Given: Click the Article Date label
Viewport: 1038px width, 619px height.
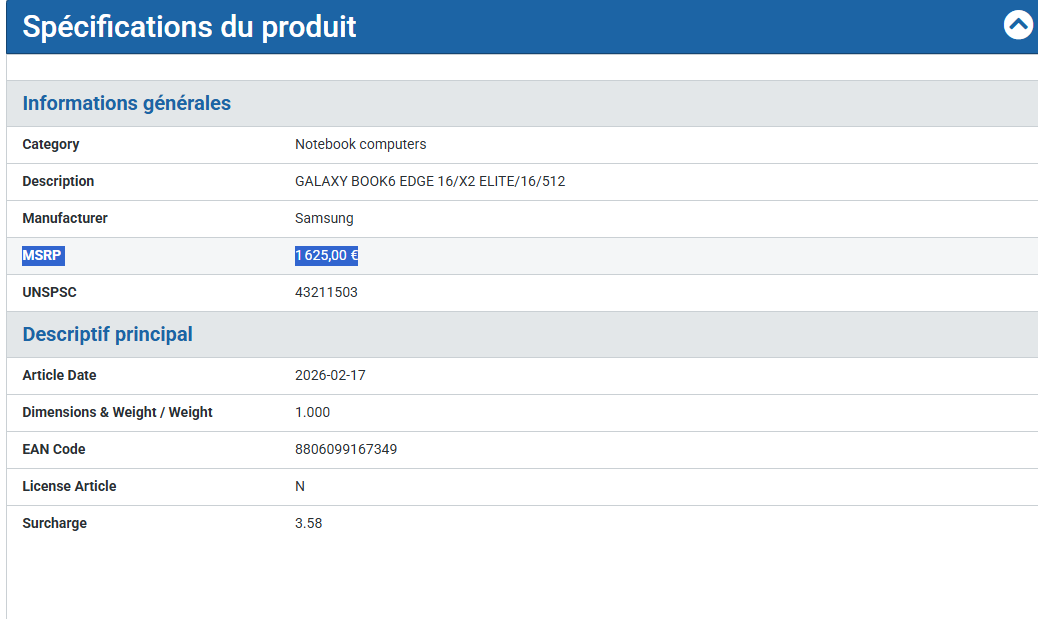Looking at the screenshot, I should [60, 375].
